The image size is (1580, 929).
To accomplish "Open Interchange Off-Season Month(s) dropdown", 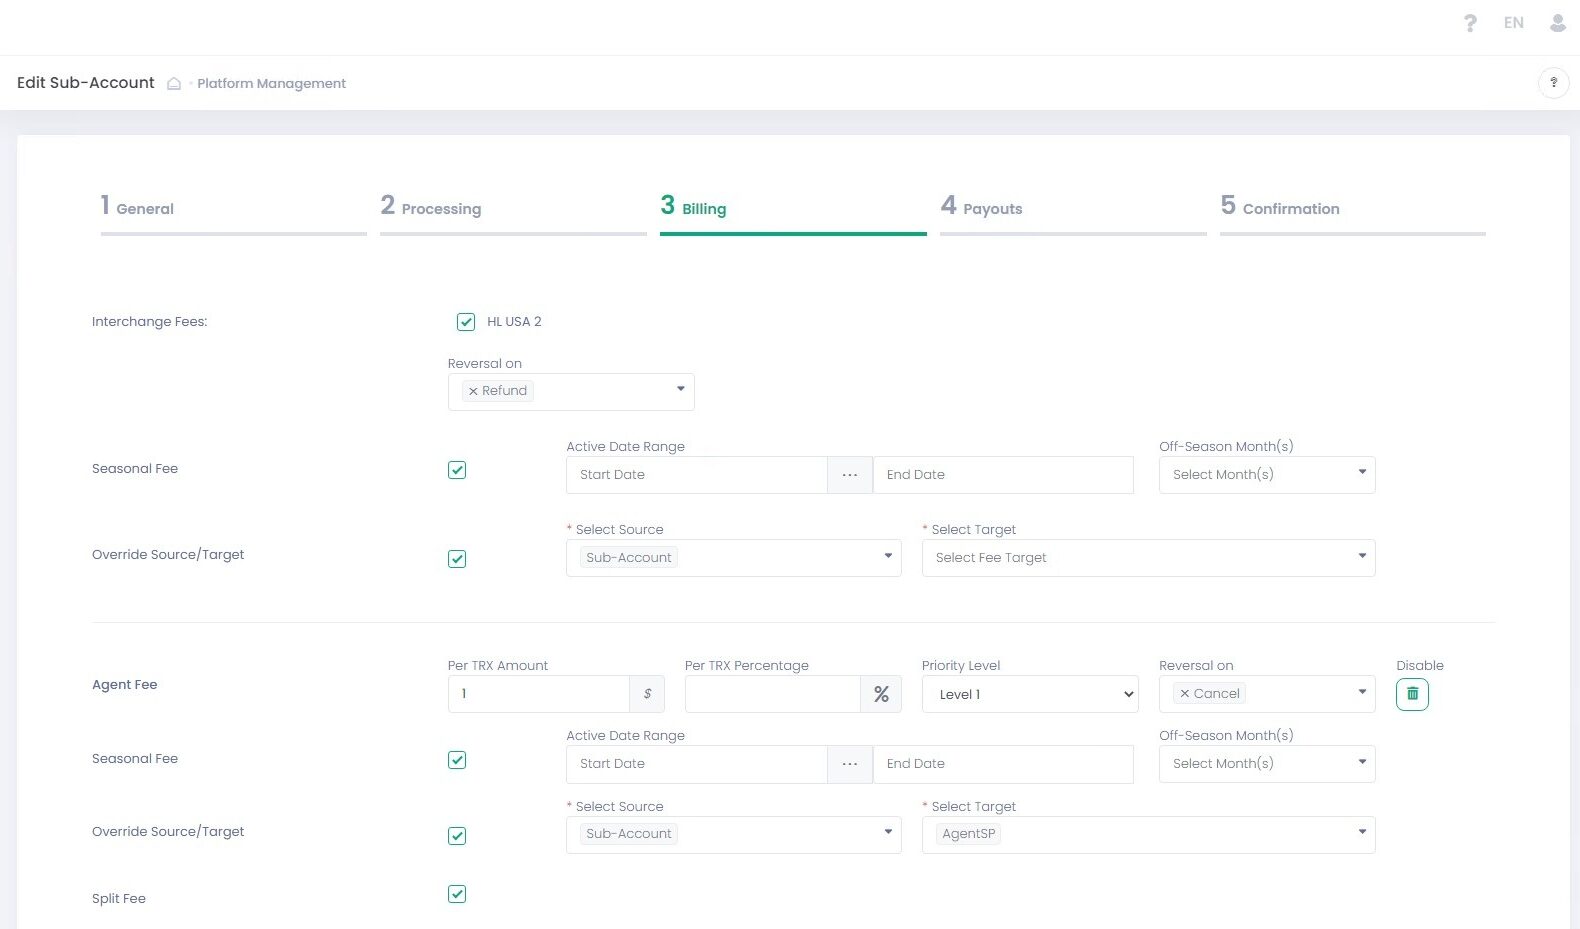I will coord(1266,475).
